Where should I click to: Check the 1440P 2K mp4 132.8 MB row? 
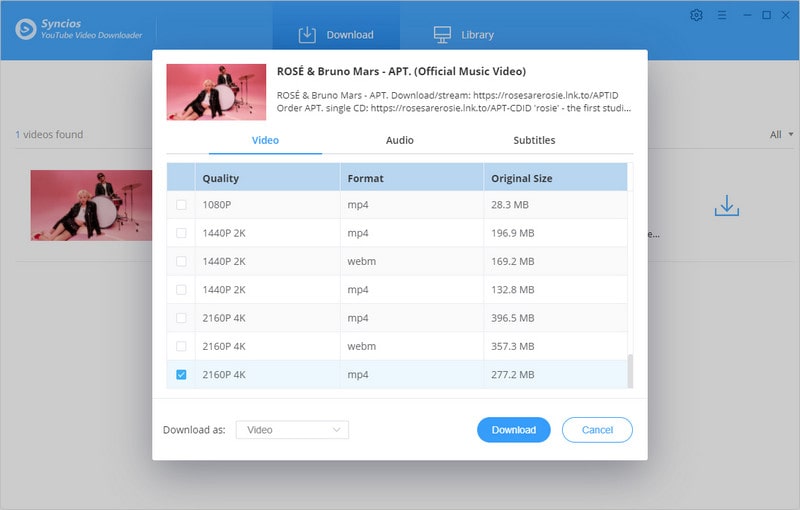(x=181, y=290)
